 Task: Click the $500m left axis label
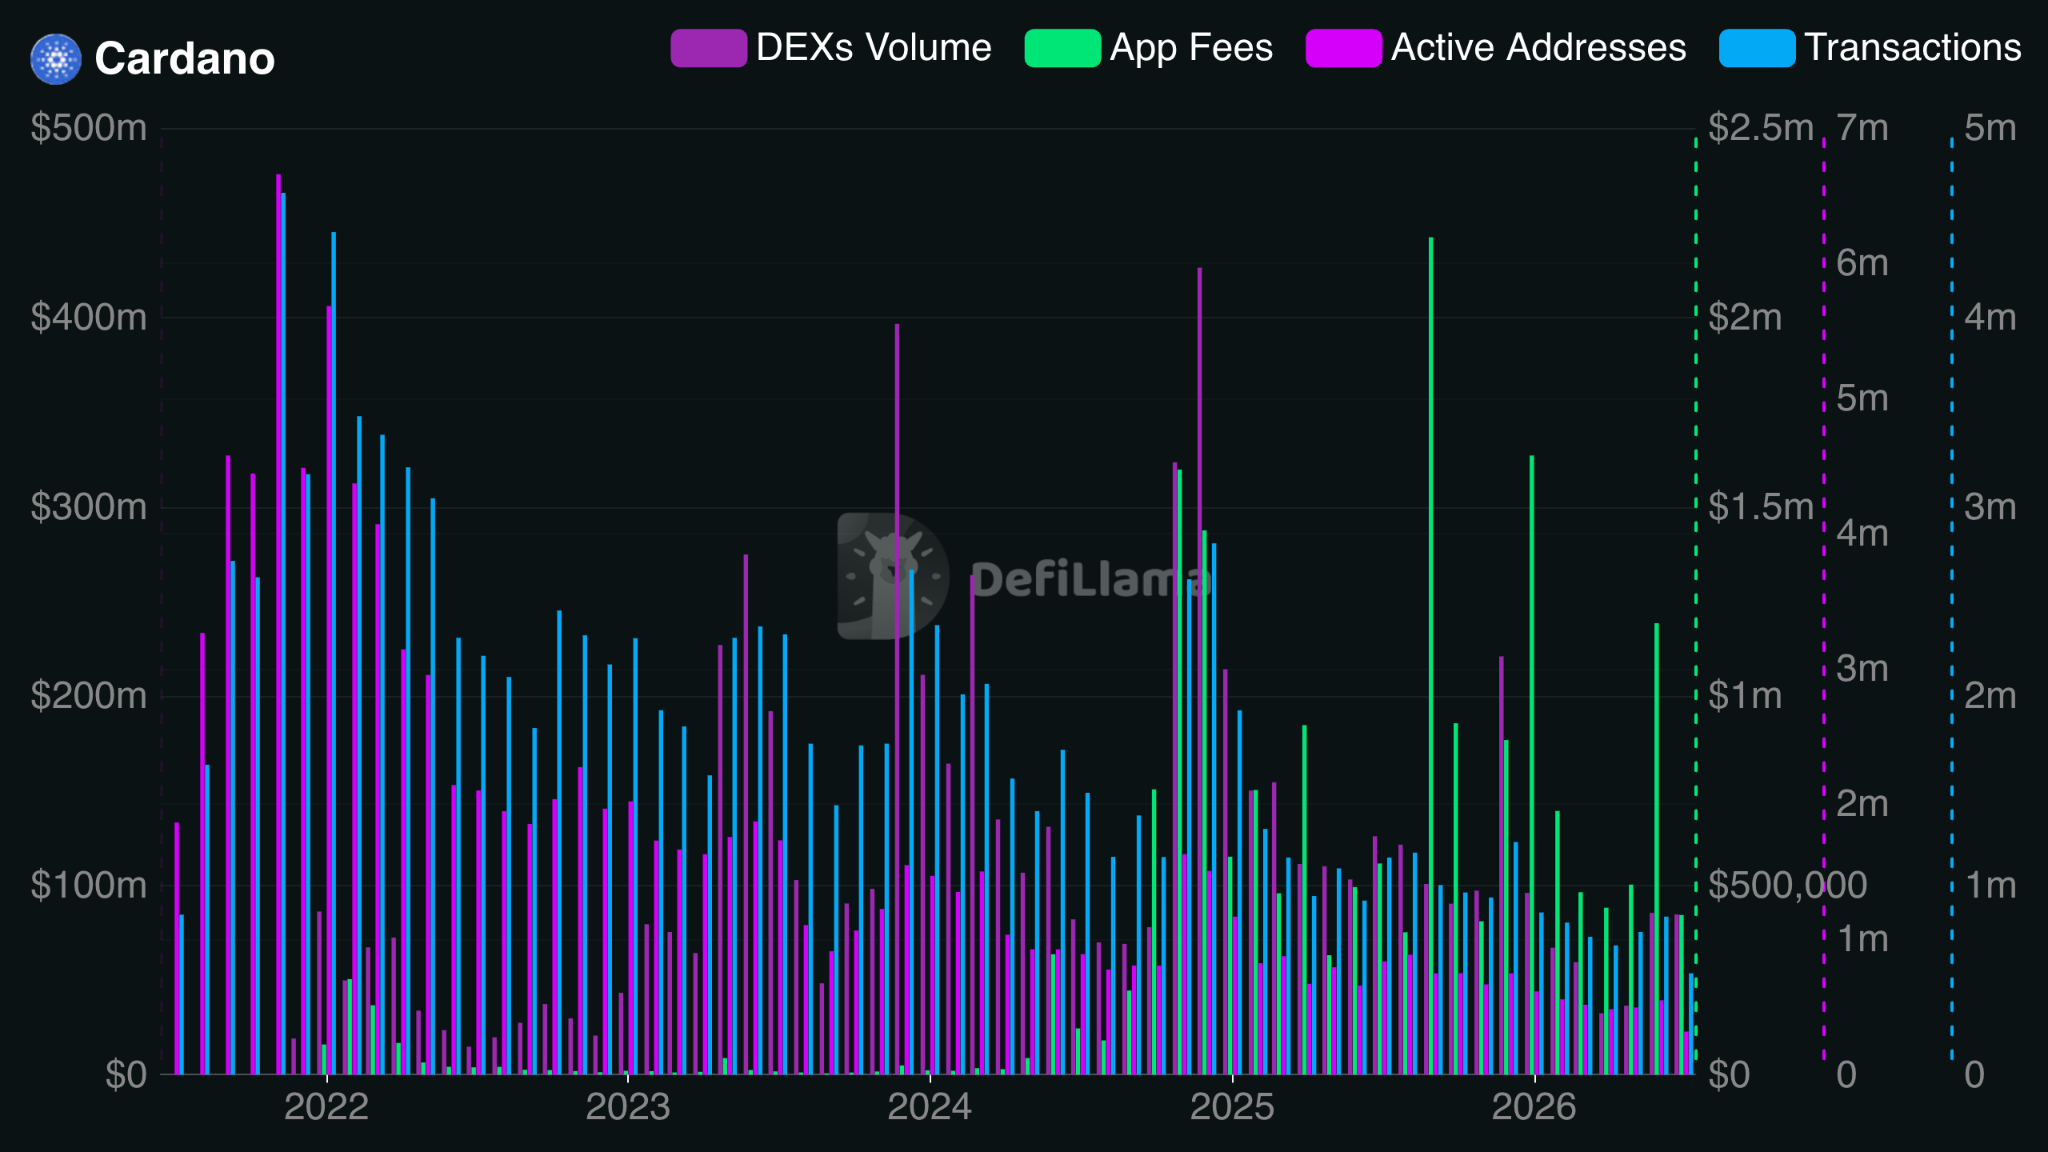[x=88, y=128]
